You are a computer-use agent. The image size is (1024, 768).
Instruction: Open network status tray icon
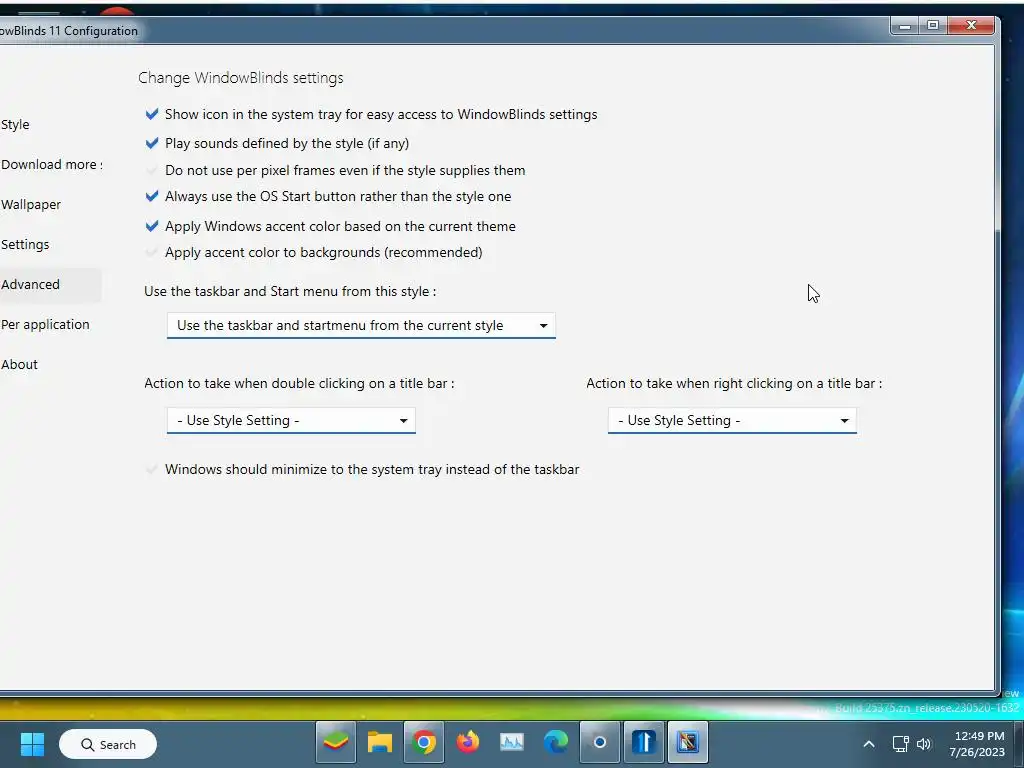pos(901,744)
